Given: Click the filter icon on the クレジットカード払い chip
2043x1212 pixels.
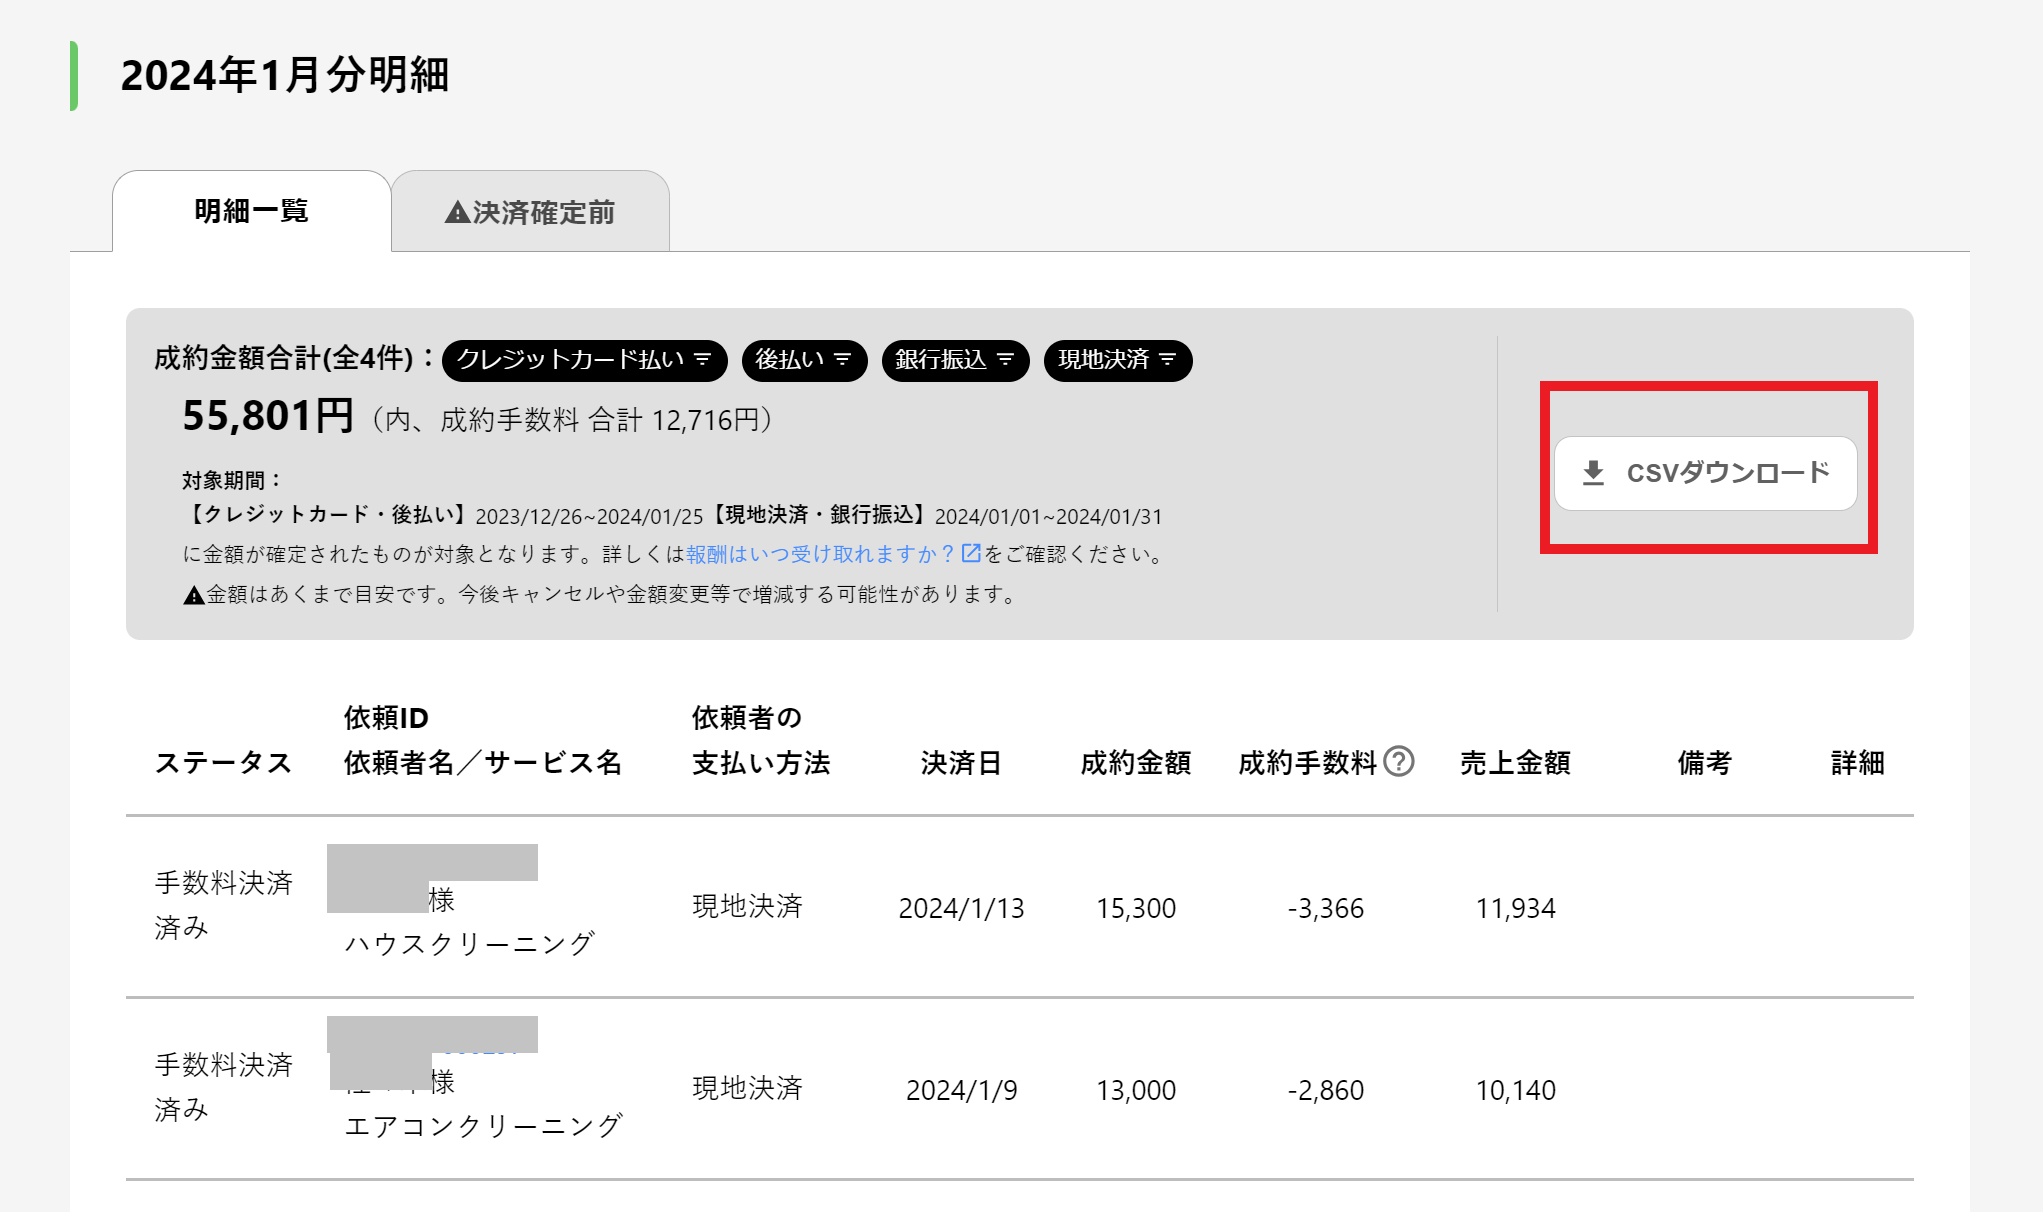Looking at the screenshot, I should click(x=703, y=360).
